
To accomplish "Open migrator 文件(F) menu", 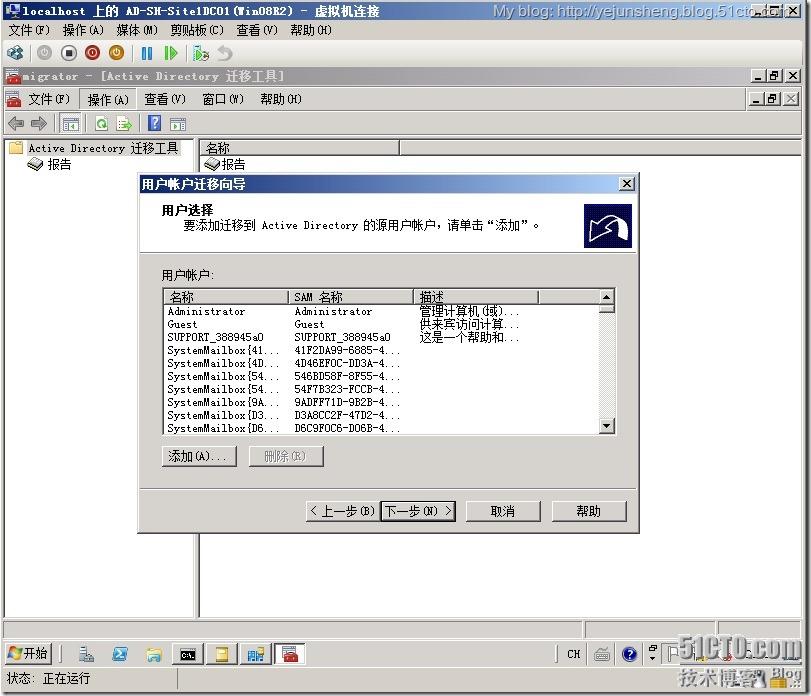I will coord(49,99).
